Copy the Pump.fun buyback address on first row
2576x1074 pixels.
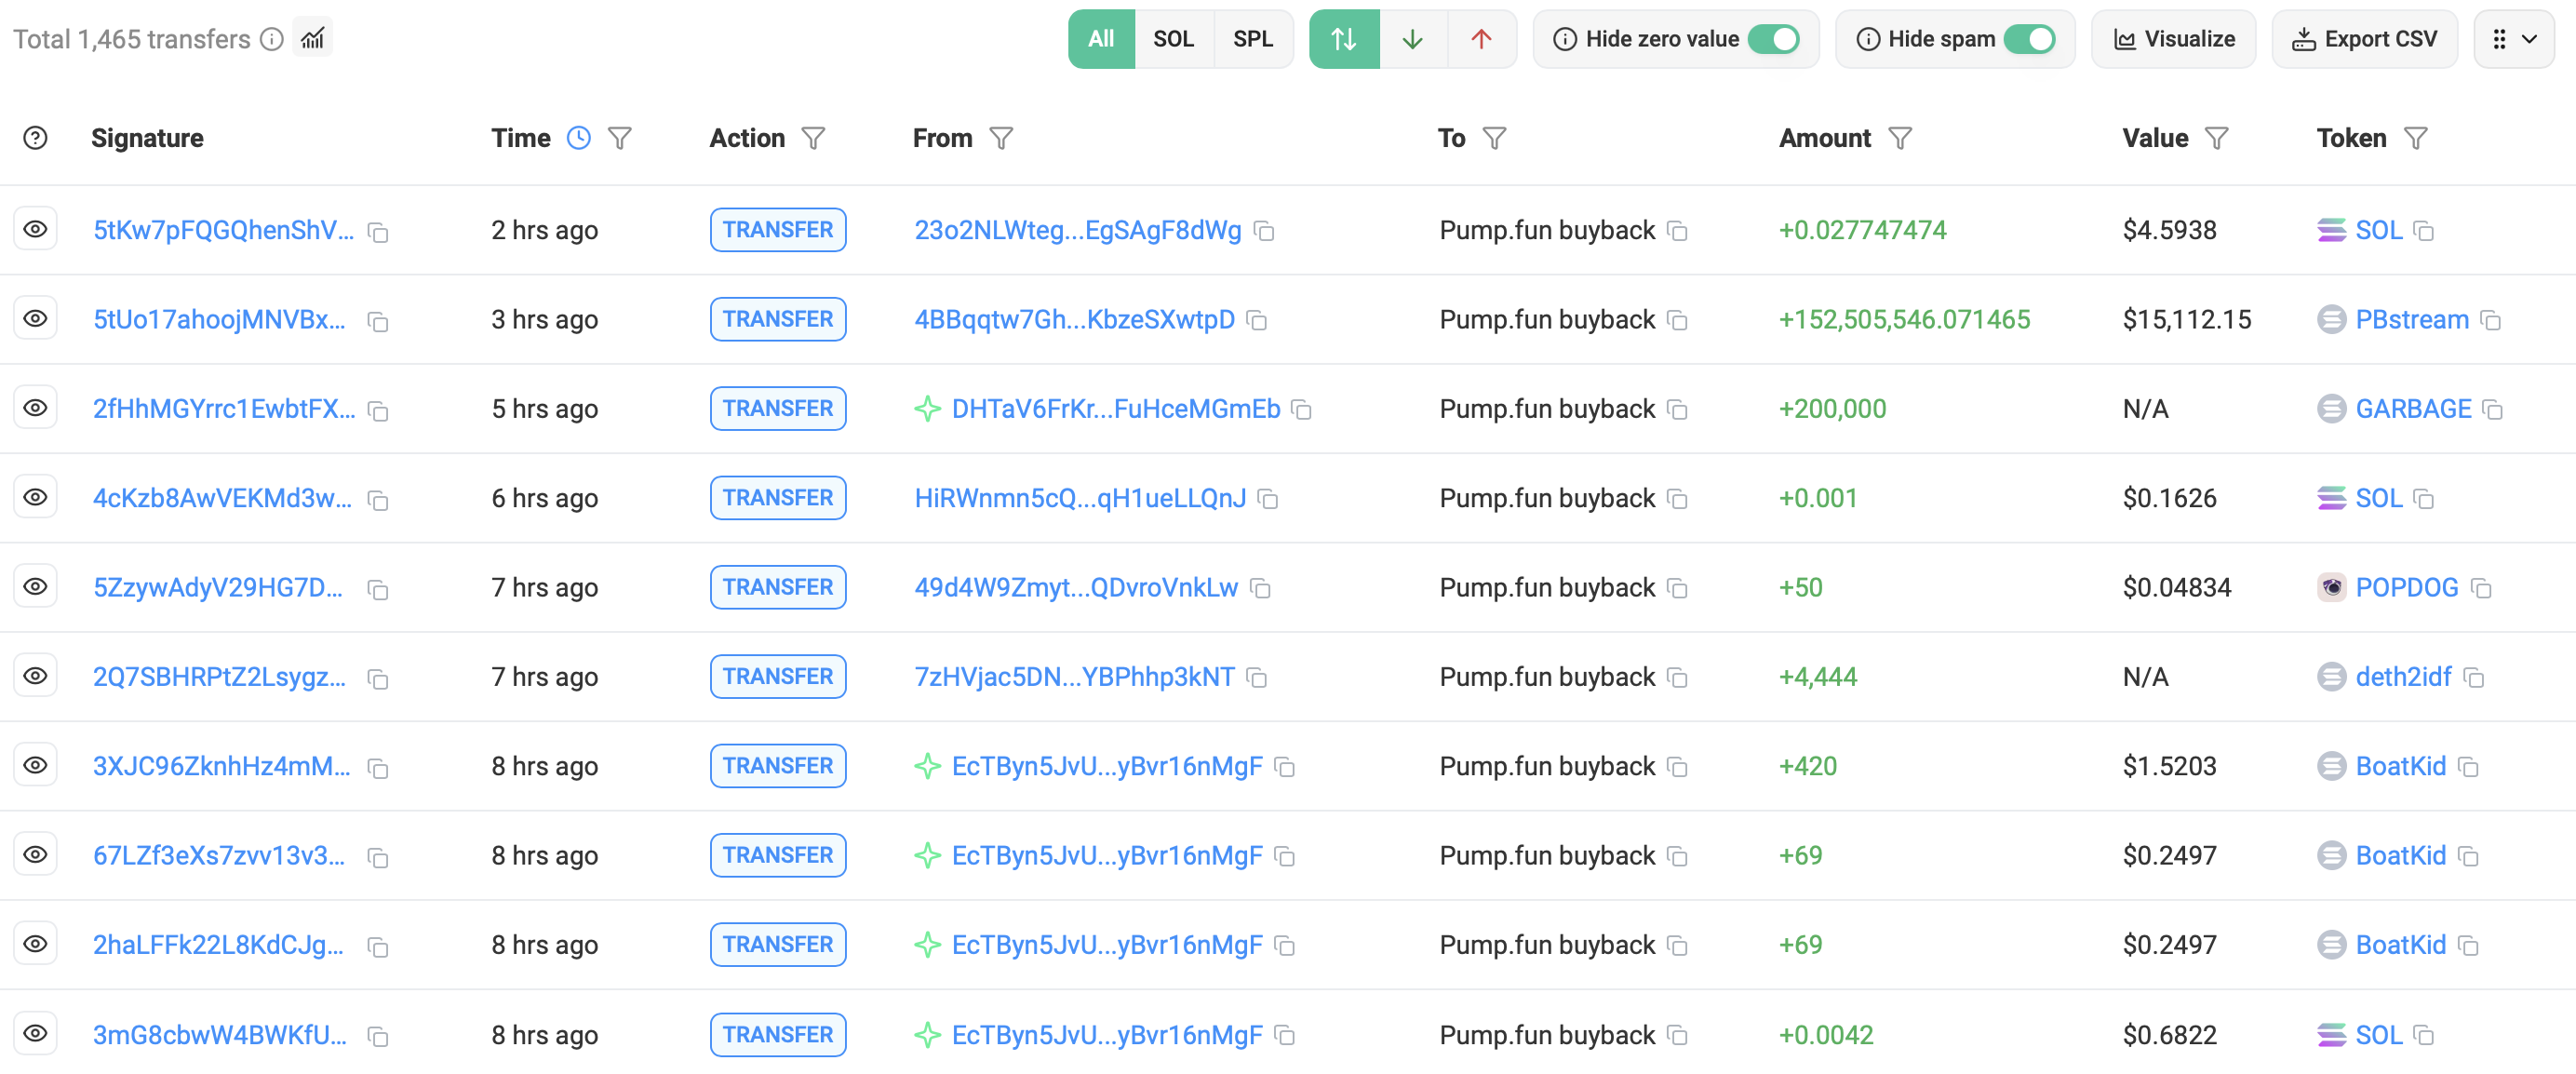[1678, 231]
